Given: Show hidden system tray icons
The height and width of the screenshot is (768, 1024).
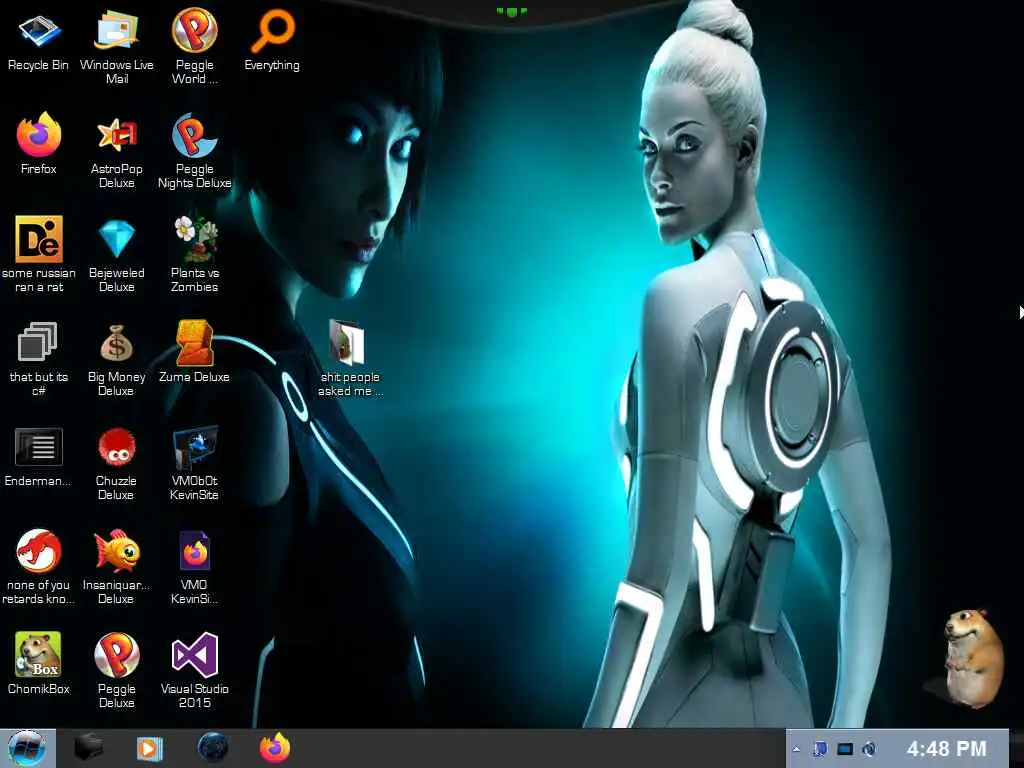Looking at the screenshot, I should pos(796,749).
